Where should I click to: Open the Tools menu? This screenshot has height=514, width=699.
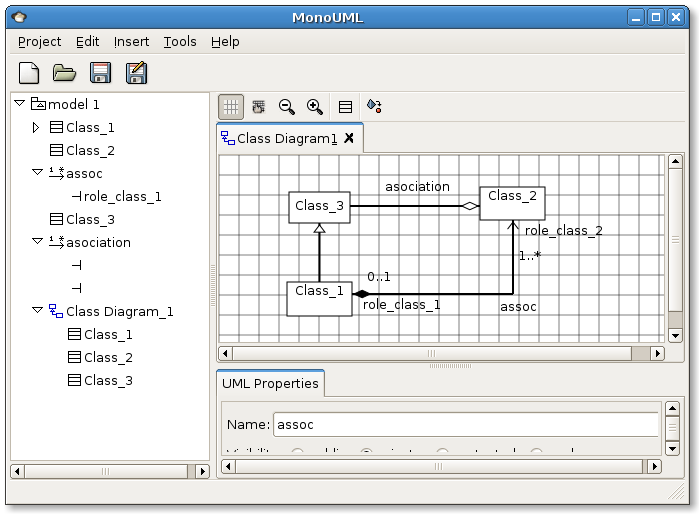[180, 42]
